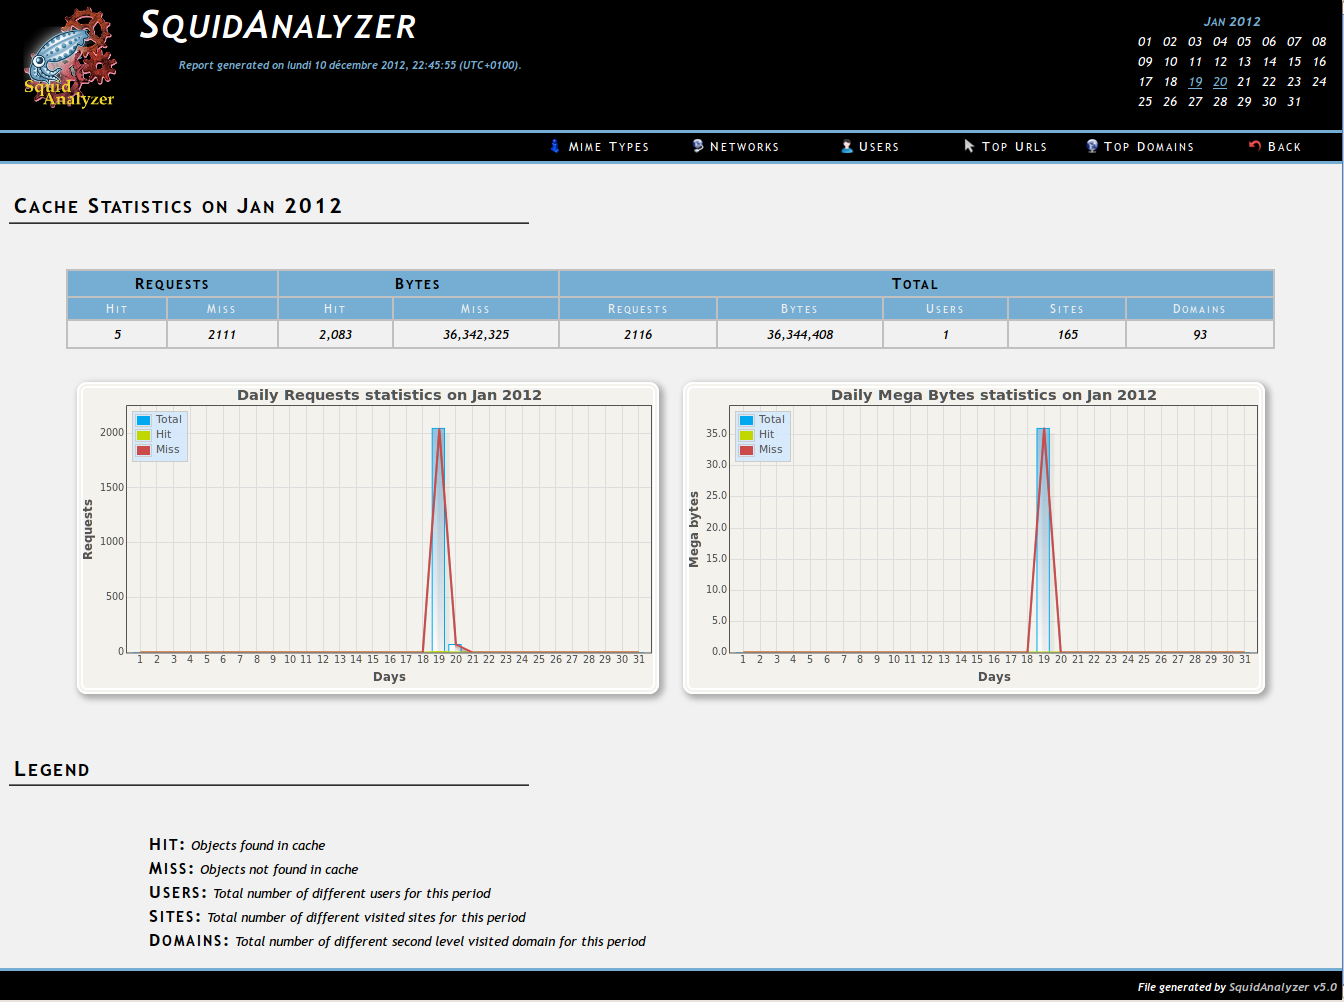Click the green Hit swatch in Requests chart
This screenshot has width=1344, height=1002.
[x=143, y=435]
